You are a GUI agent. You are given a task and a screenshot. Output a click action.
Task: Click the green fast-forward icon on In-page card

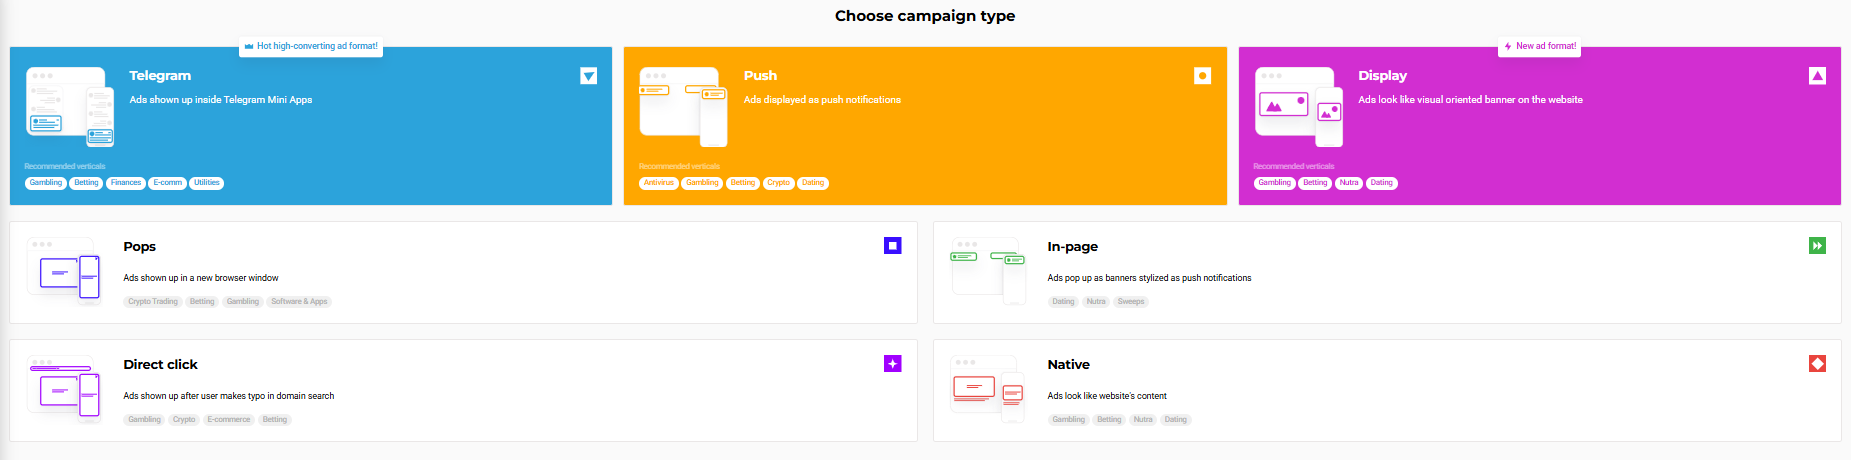click(1818, 245)
